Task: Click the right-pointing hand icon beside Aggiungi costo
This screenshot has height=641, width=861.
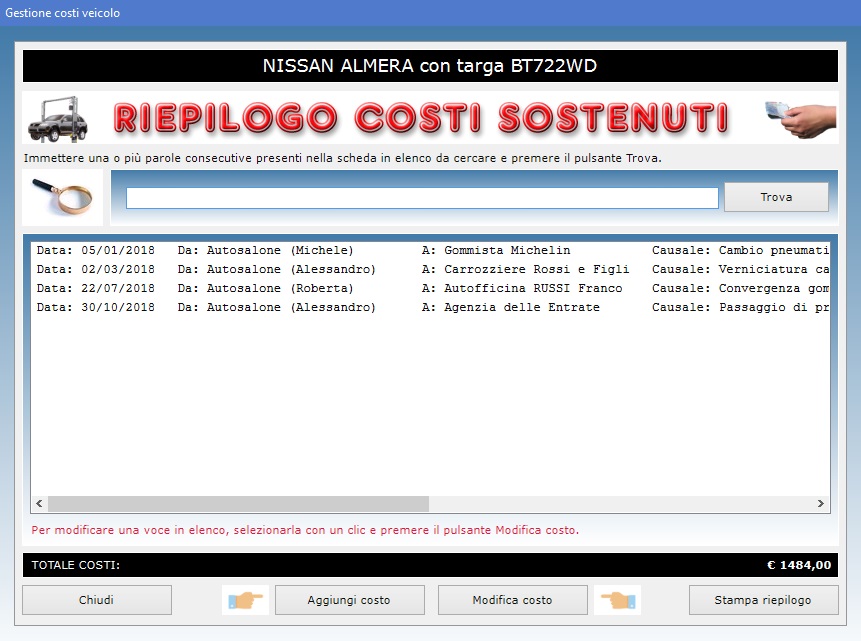Action: [245, 600]
